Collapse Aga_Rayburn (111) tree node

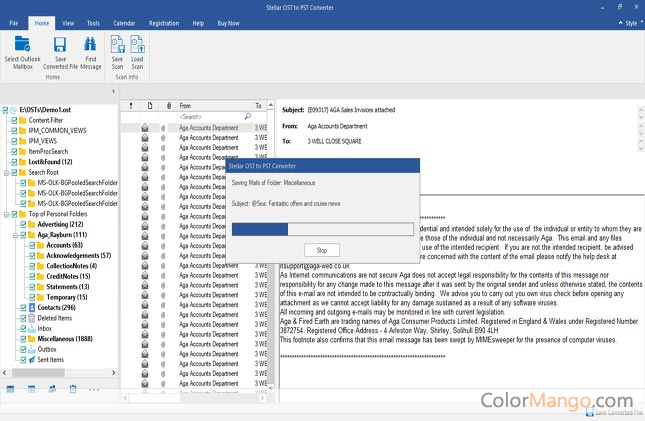click(15, 235)
